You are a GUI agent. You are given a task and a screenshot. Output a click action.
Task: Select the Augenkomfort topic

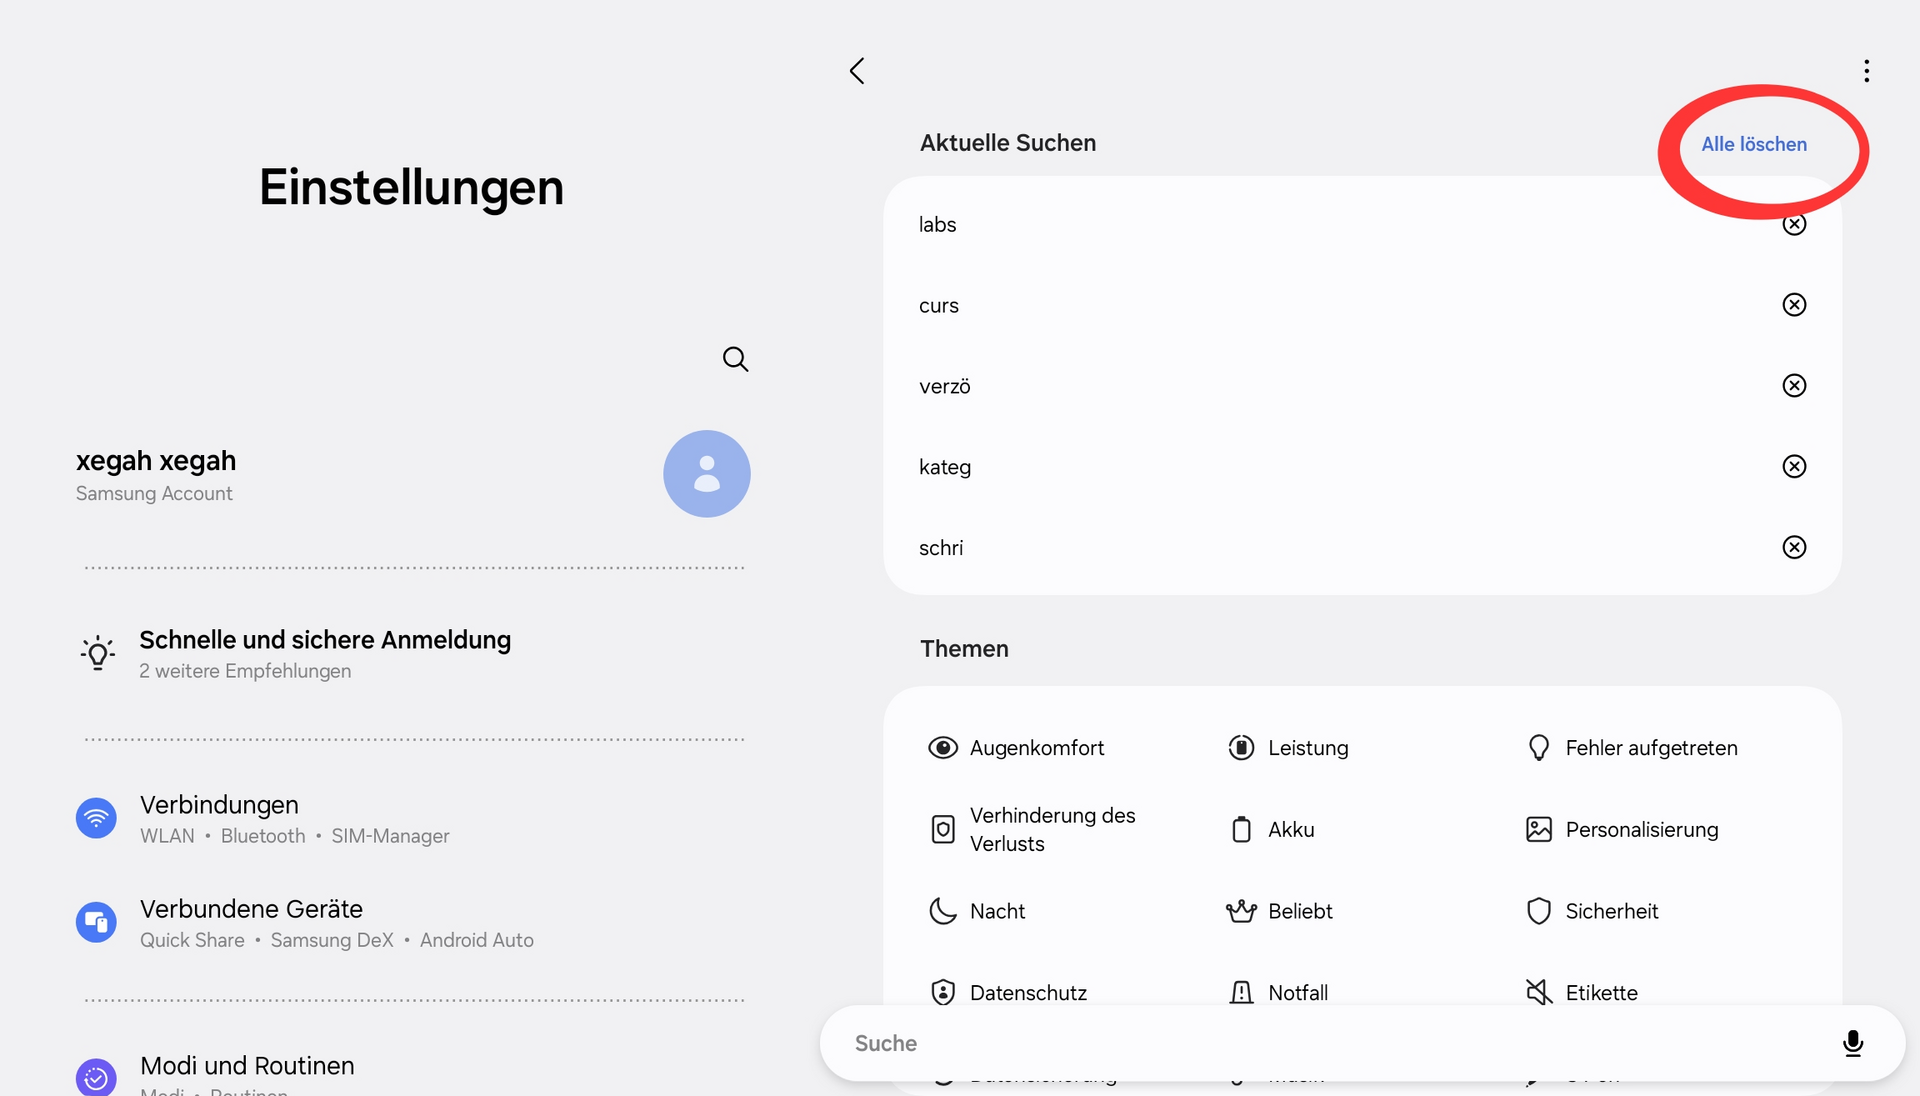[1036, 748]
